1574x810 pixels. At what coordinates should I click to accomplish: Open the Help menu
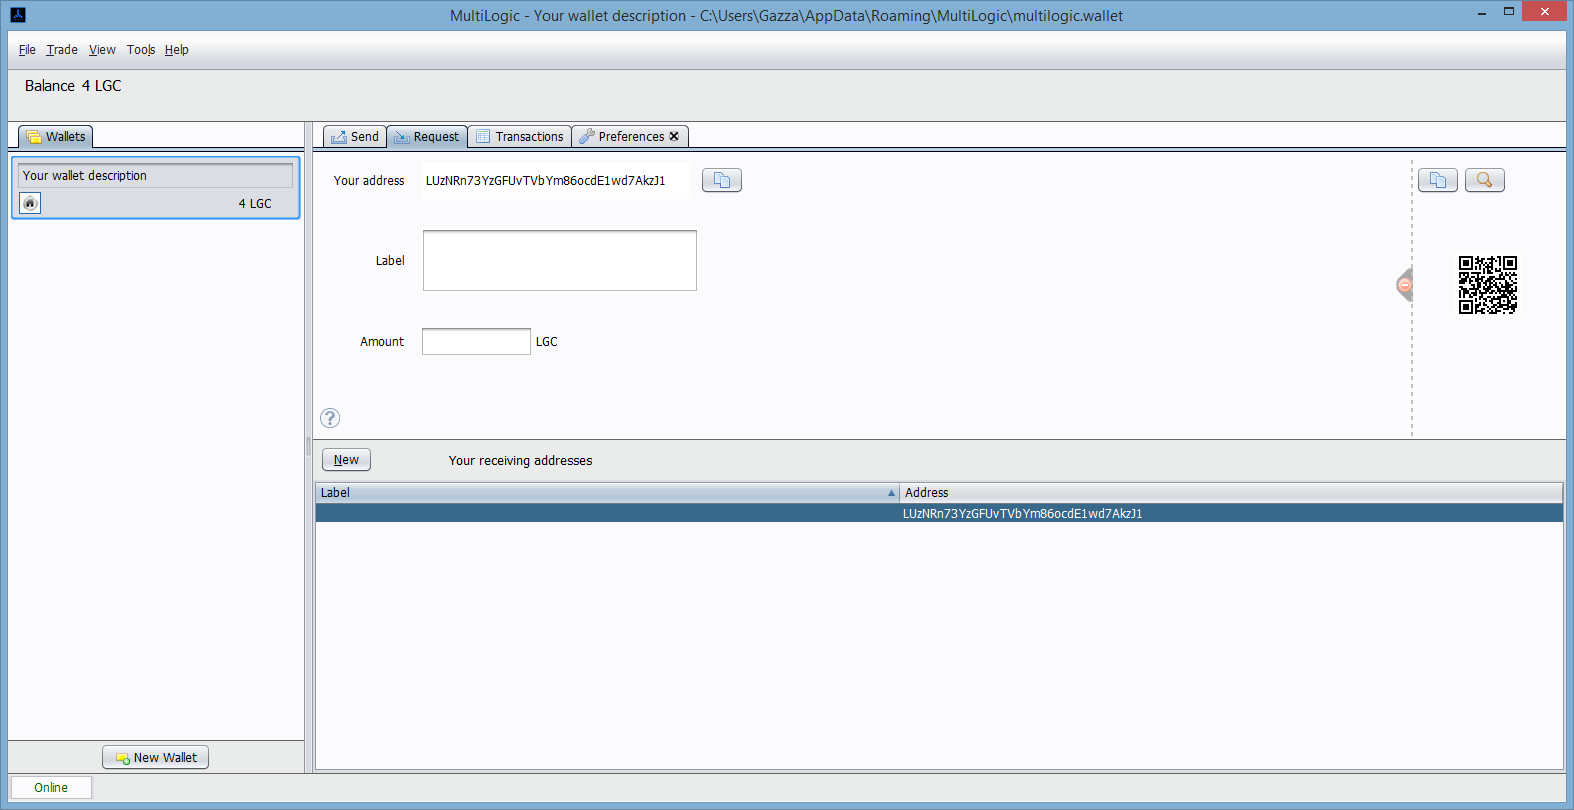(177, 50)
